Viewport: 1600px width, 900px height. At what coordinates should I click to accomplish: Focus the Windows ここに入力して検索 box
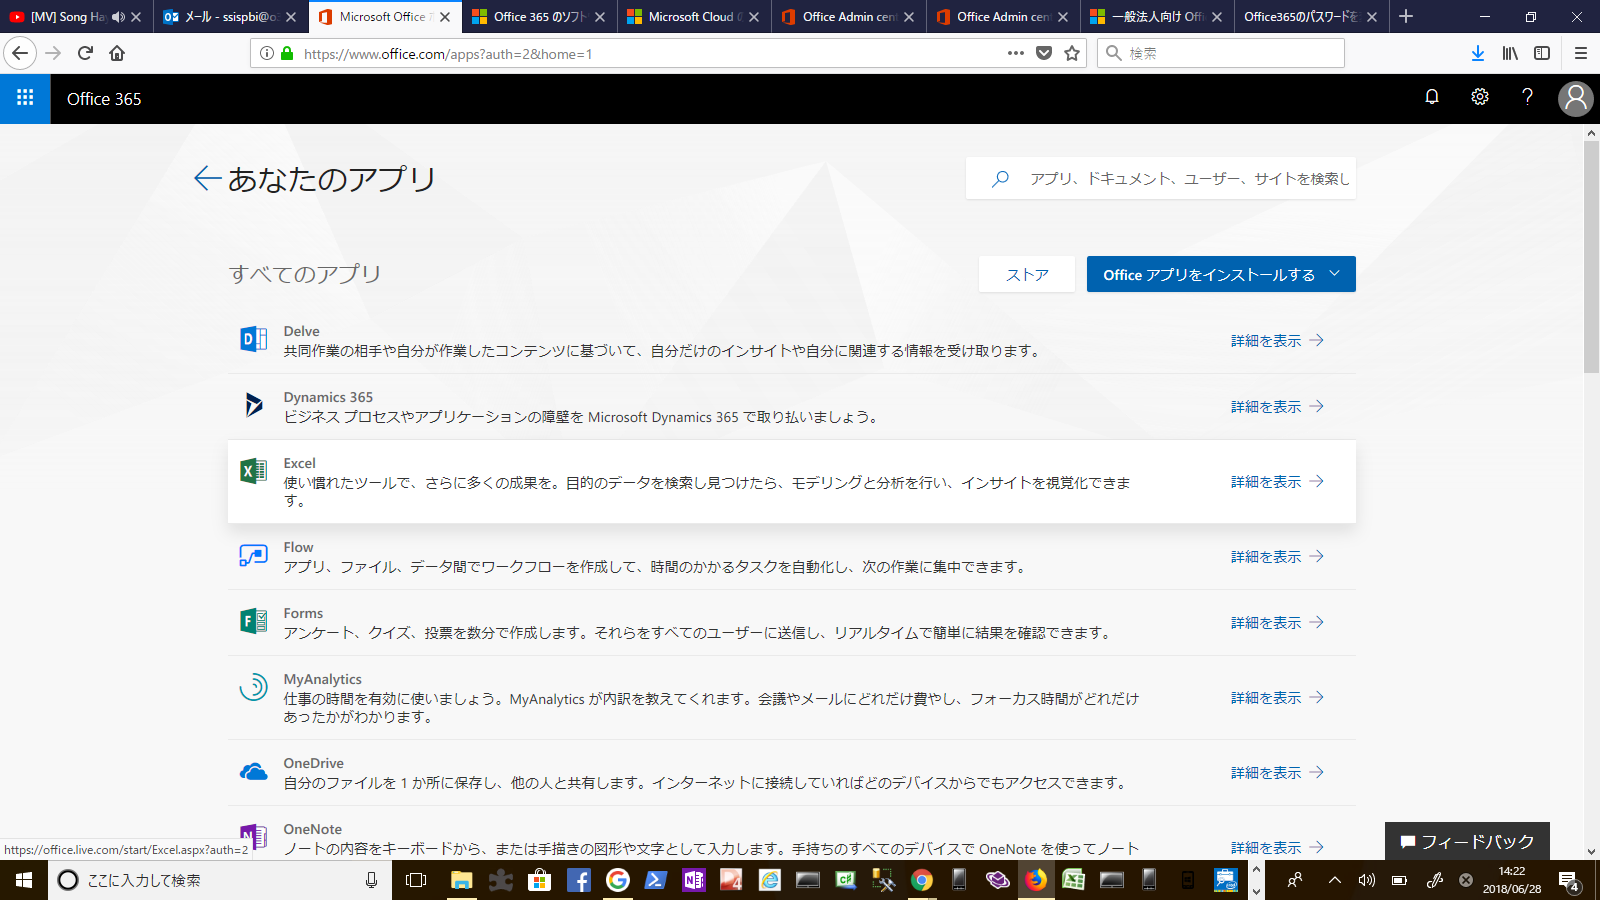[x=220, y=880]
